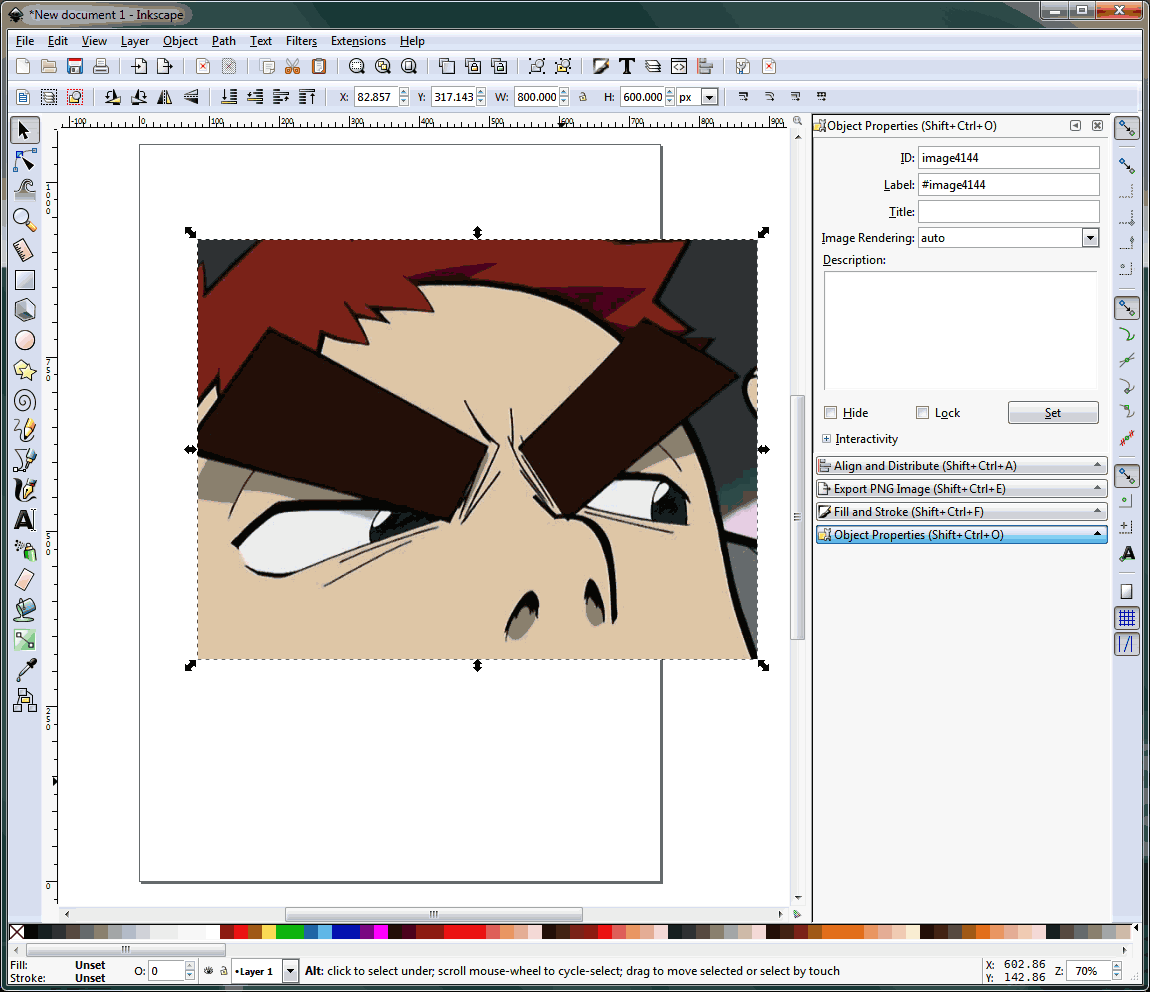This screenshot has width=1150, height=992.
Task: Select the Spray tool
Action: (x=24, y=550)
